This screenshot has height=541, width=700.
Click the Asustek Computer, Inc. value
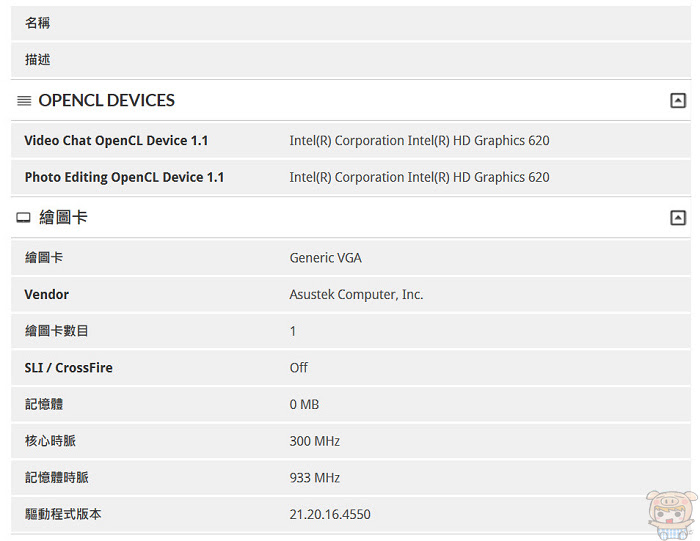pos(356,294)
